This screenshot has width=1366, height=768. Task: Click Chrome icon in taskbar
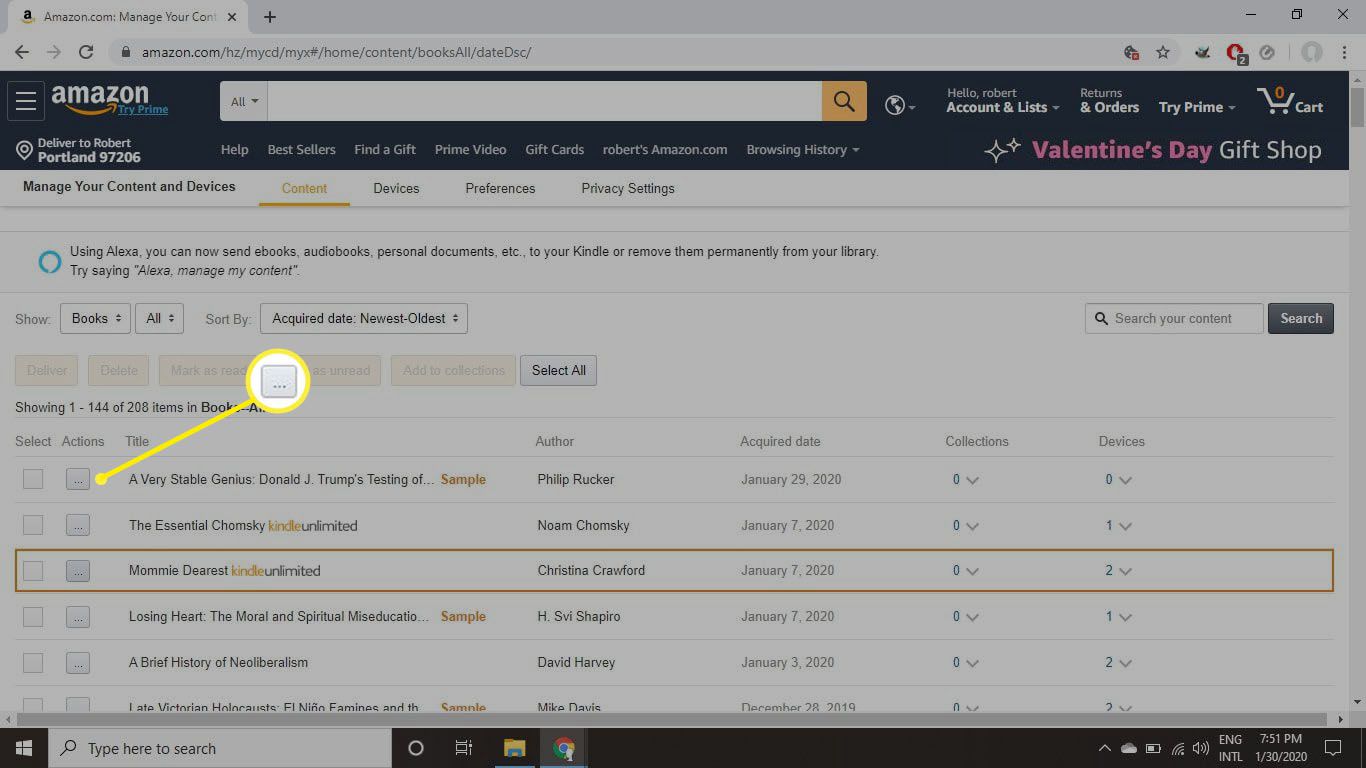tap(564, 748)
